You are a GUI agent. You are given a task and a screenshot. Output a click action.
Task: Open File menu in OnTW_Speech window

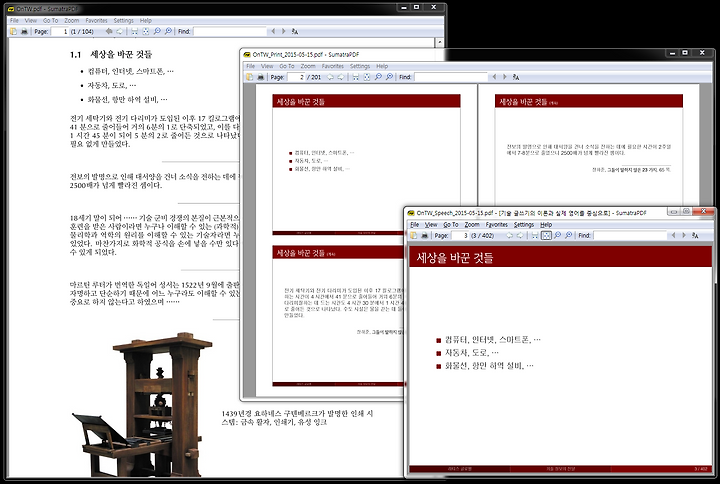click(x=415, y=225)
